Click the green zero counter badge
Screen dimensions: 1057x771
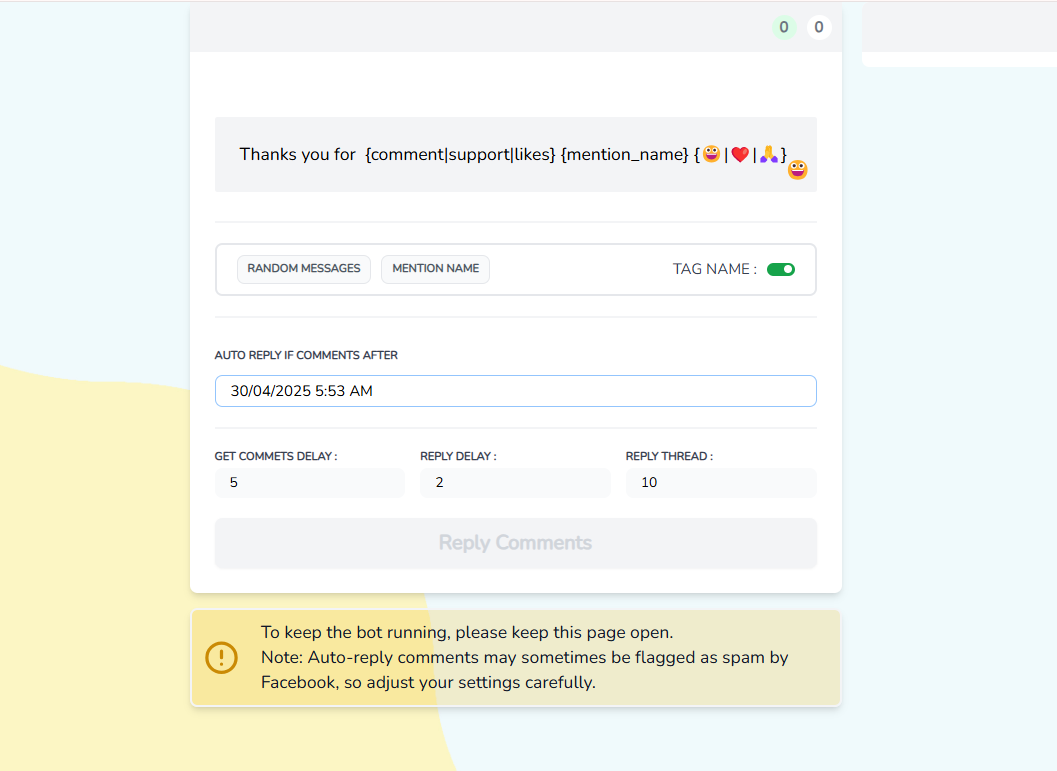(x=784, y=28)
